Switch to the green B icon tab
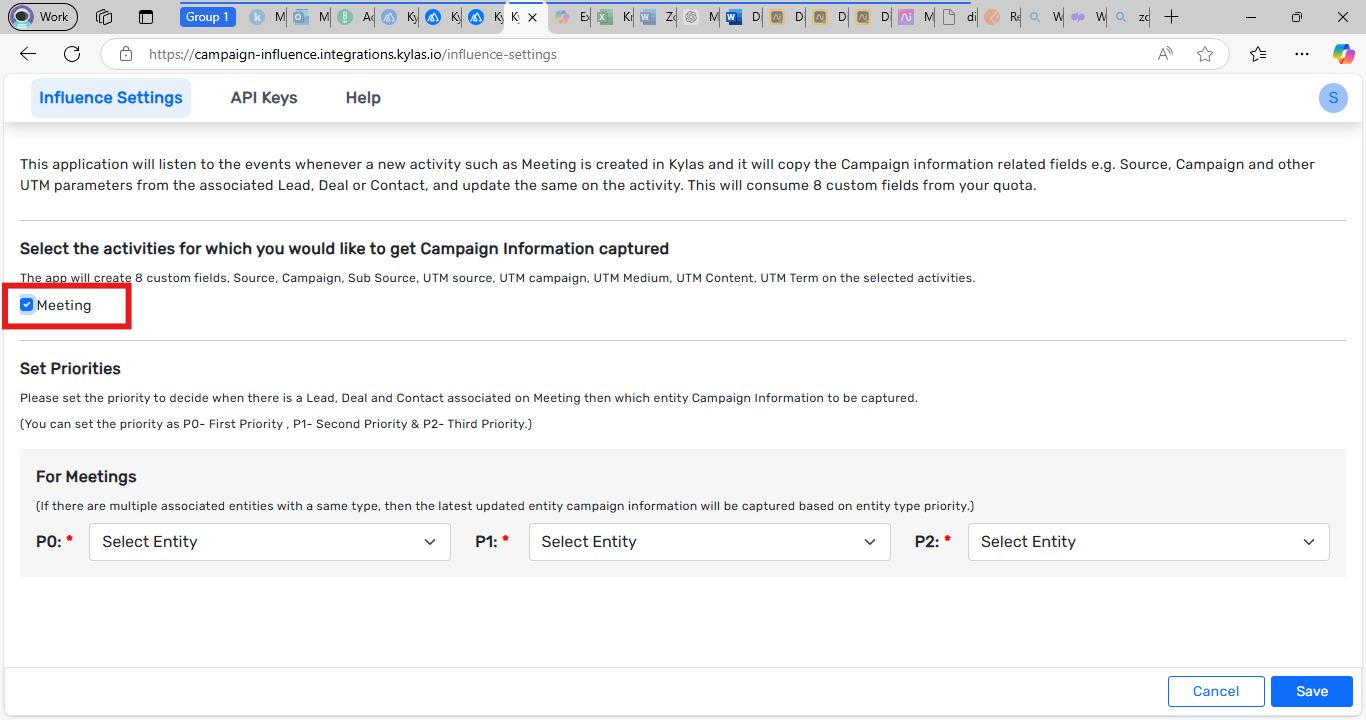This screenshot has height=720, width=1366. tap(355, 17)
